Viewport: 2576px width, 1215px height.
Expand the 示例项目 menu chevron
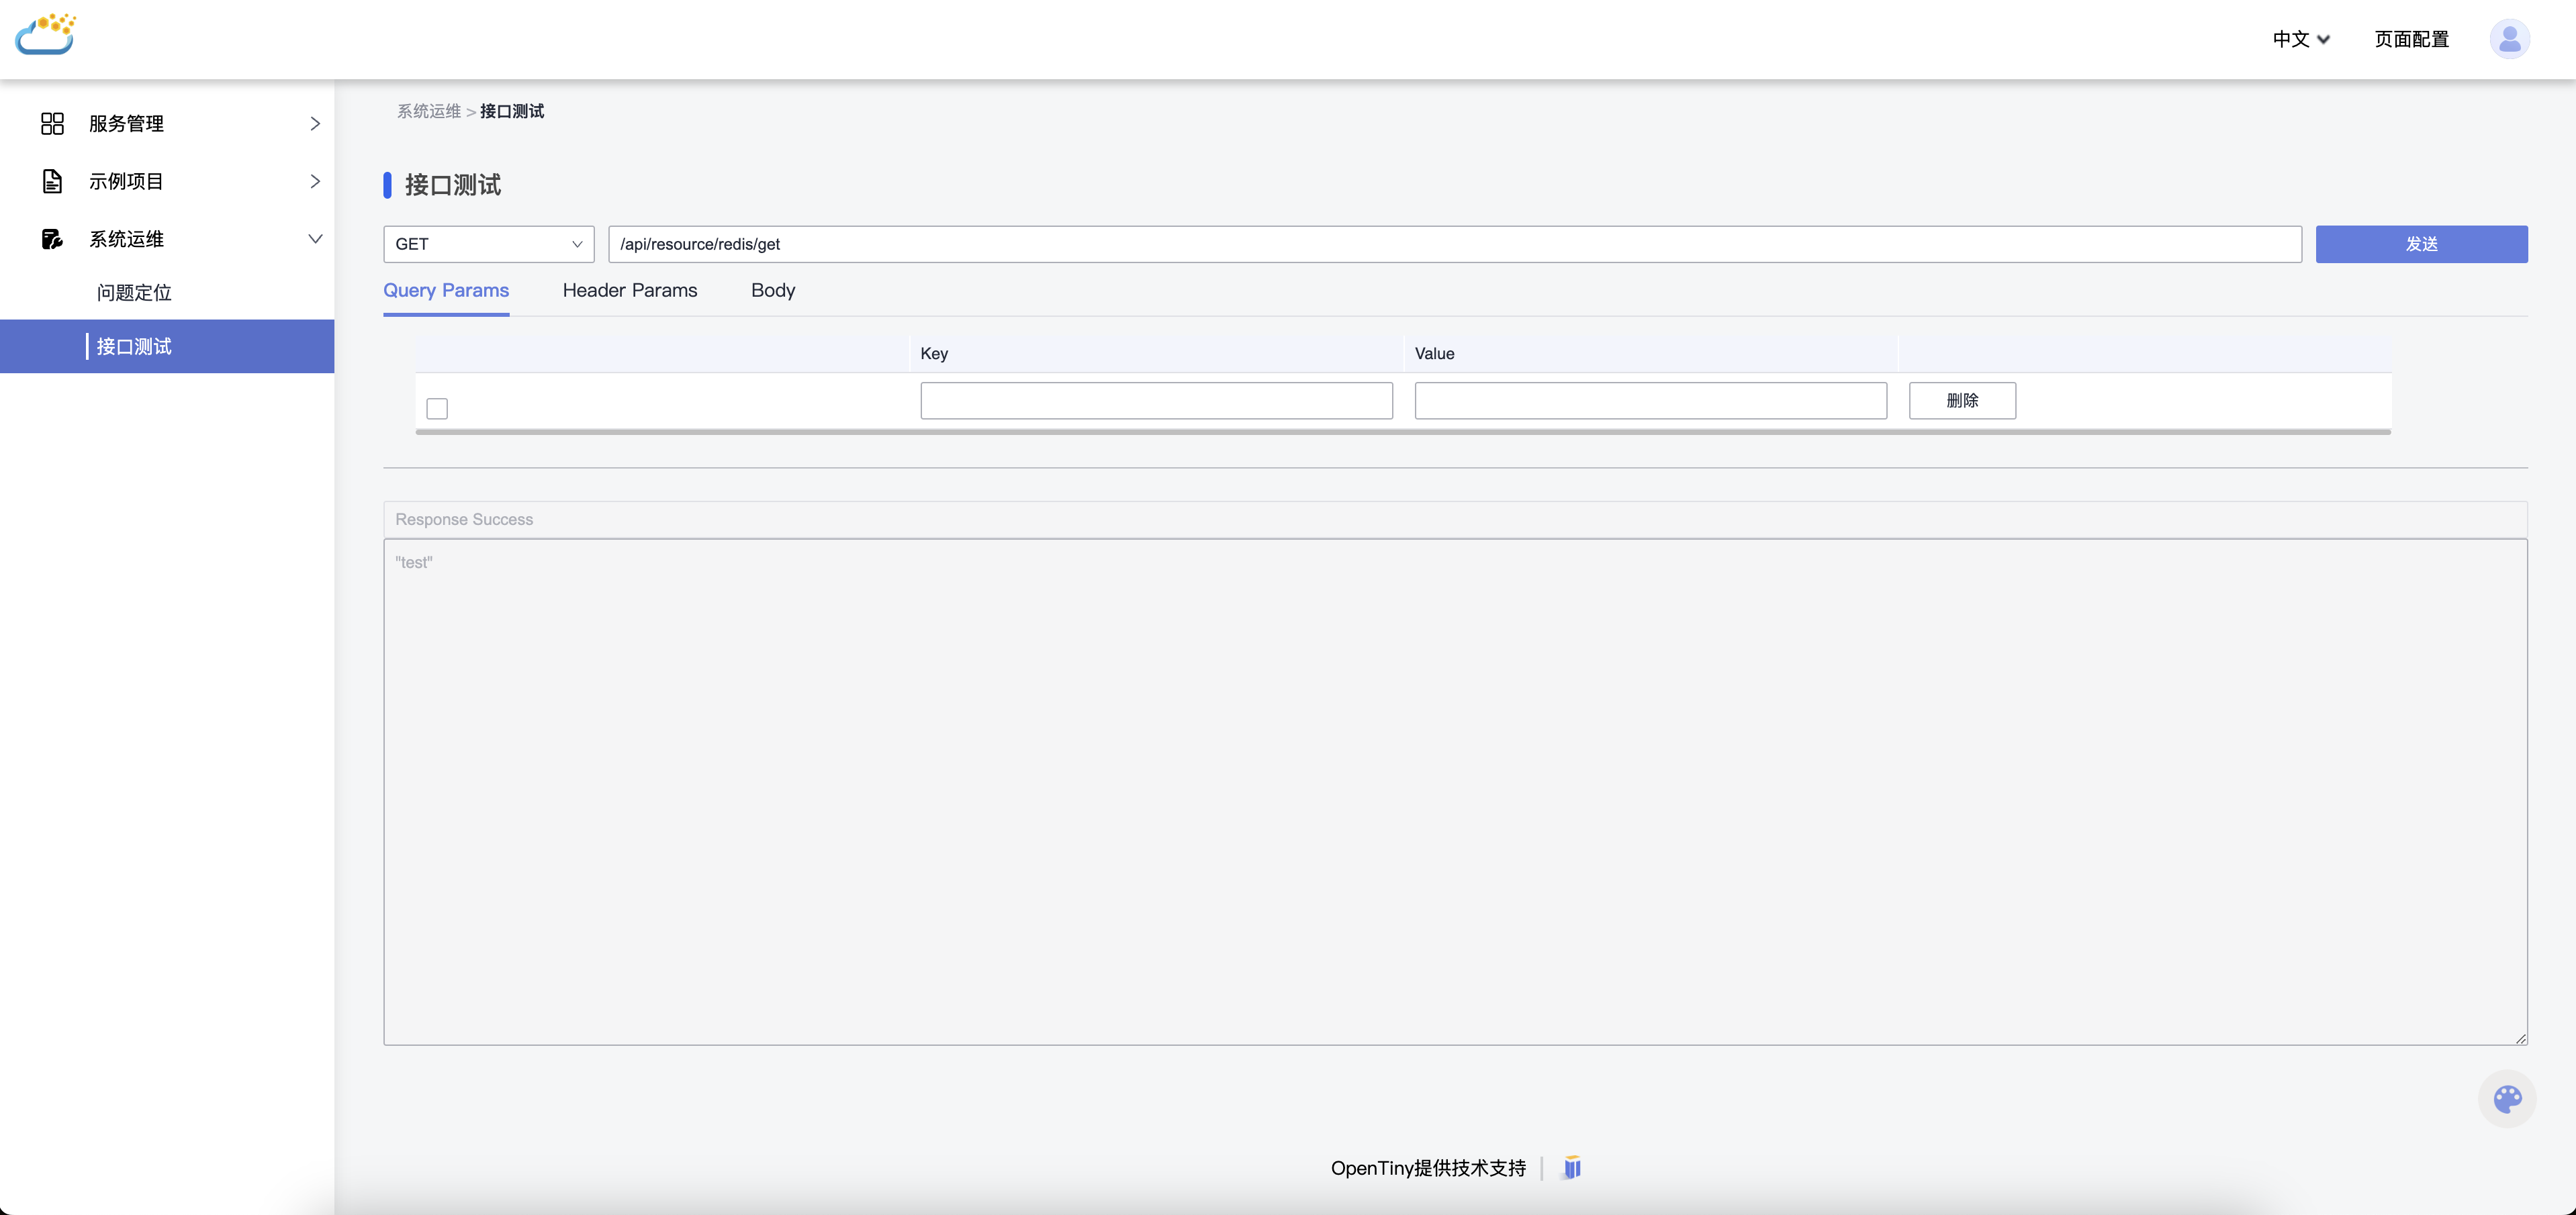(x=315, y=181)
